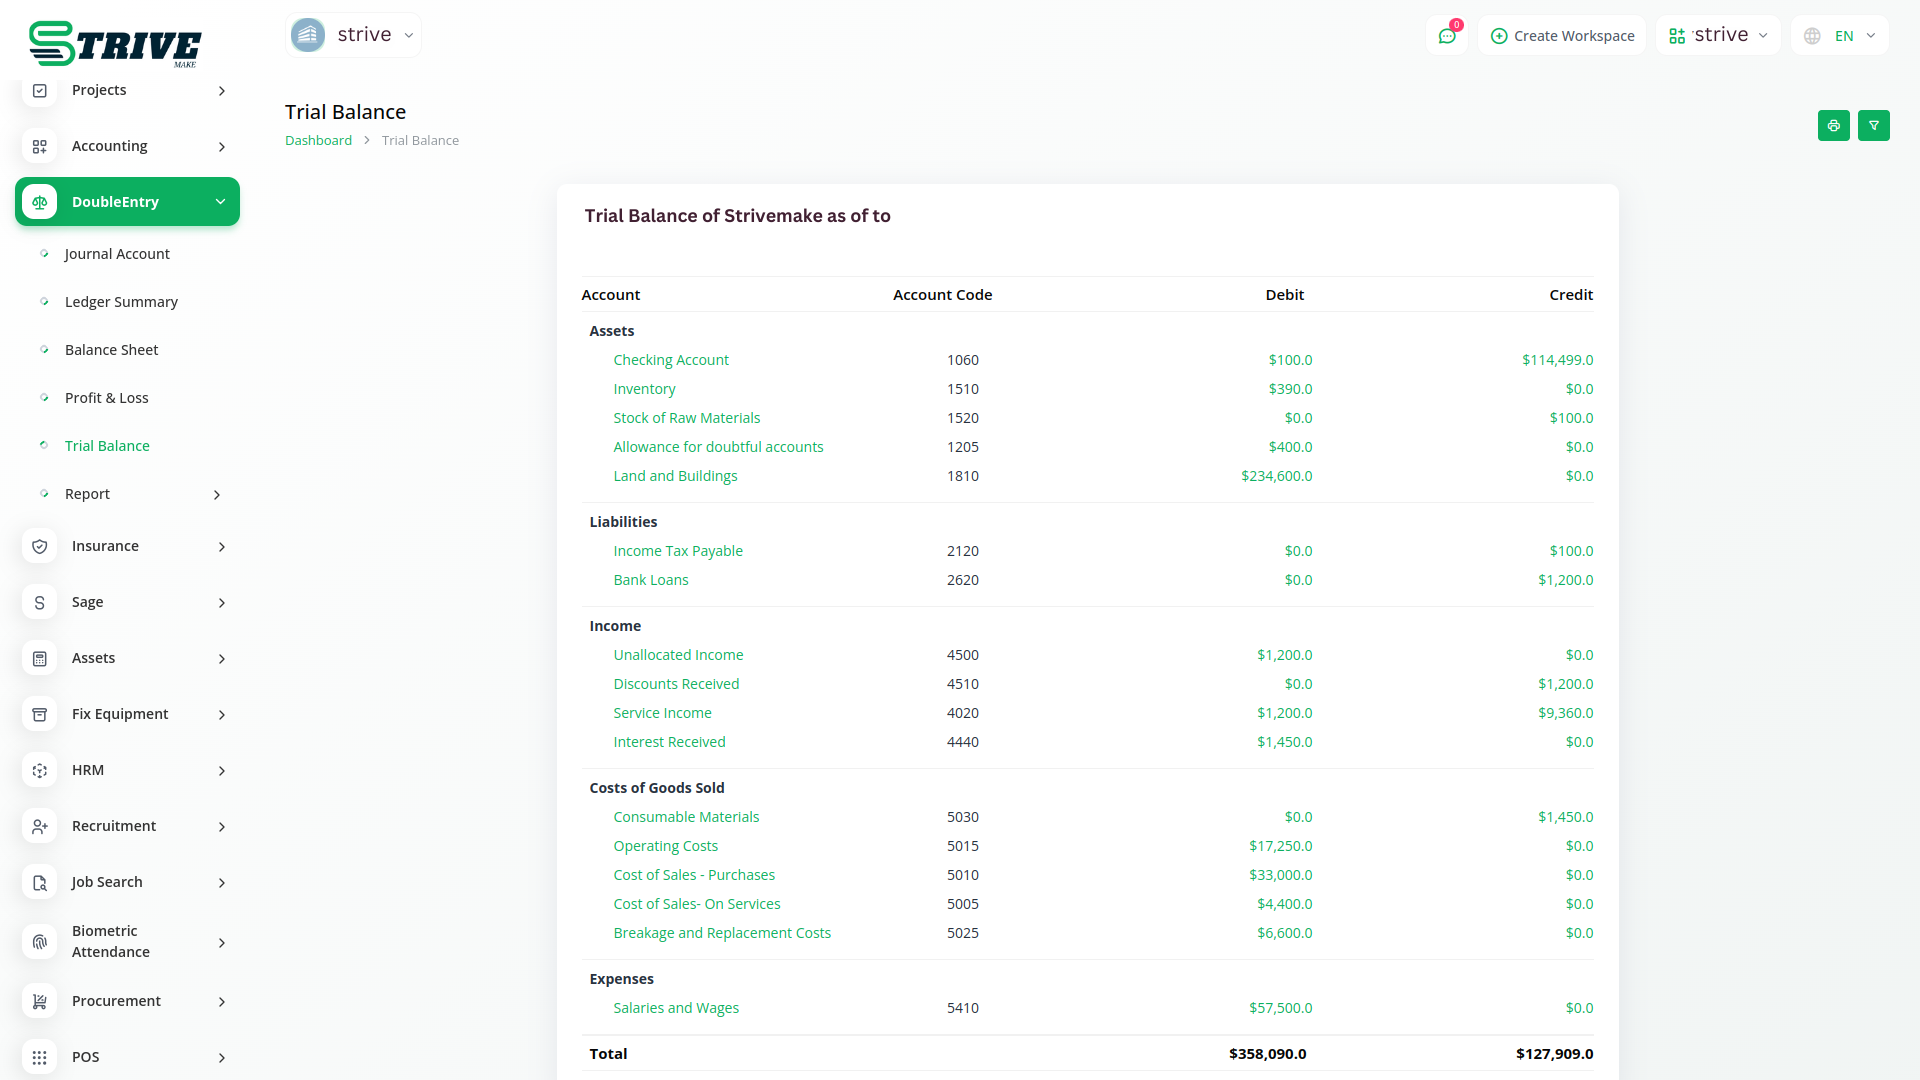The width and height of the screenshot is (1920, 1080).
Task: Click the Strive Make logo
Action: (115, 44)
